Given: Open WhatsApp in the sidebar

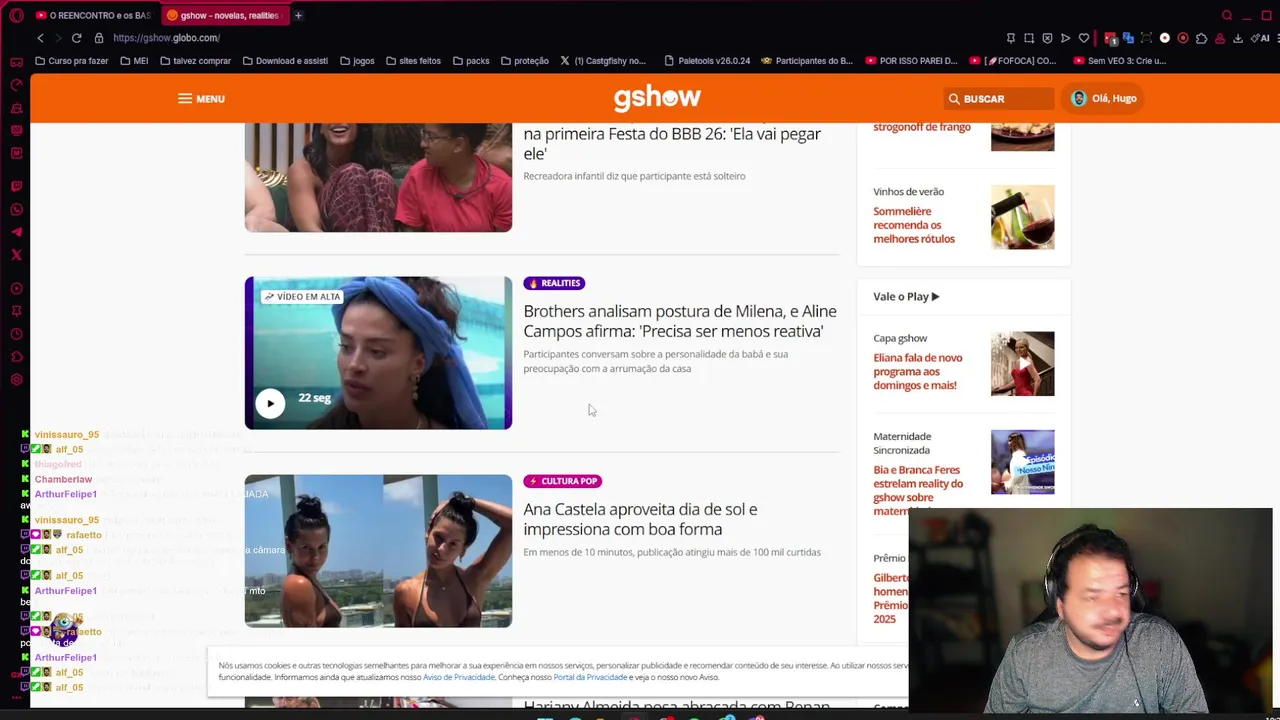Looking at the screenshot, I should point(16,209).
